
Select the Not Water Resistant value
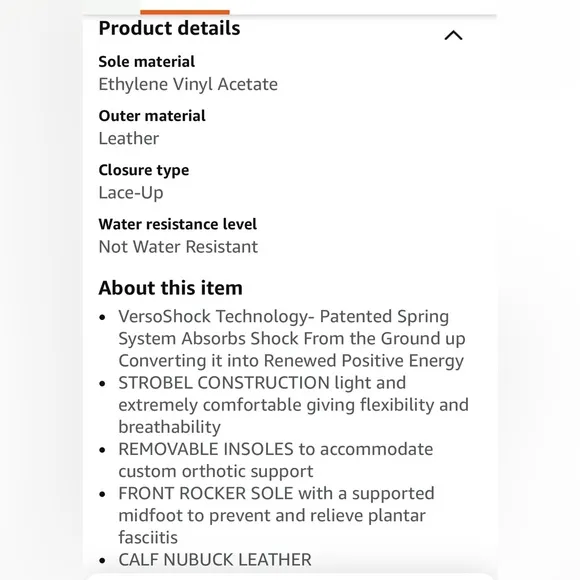click(178, 247)
